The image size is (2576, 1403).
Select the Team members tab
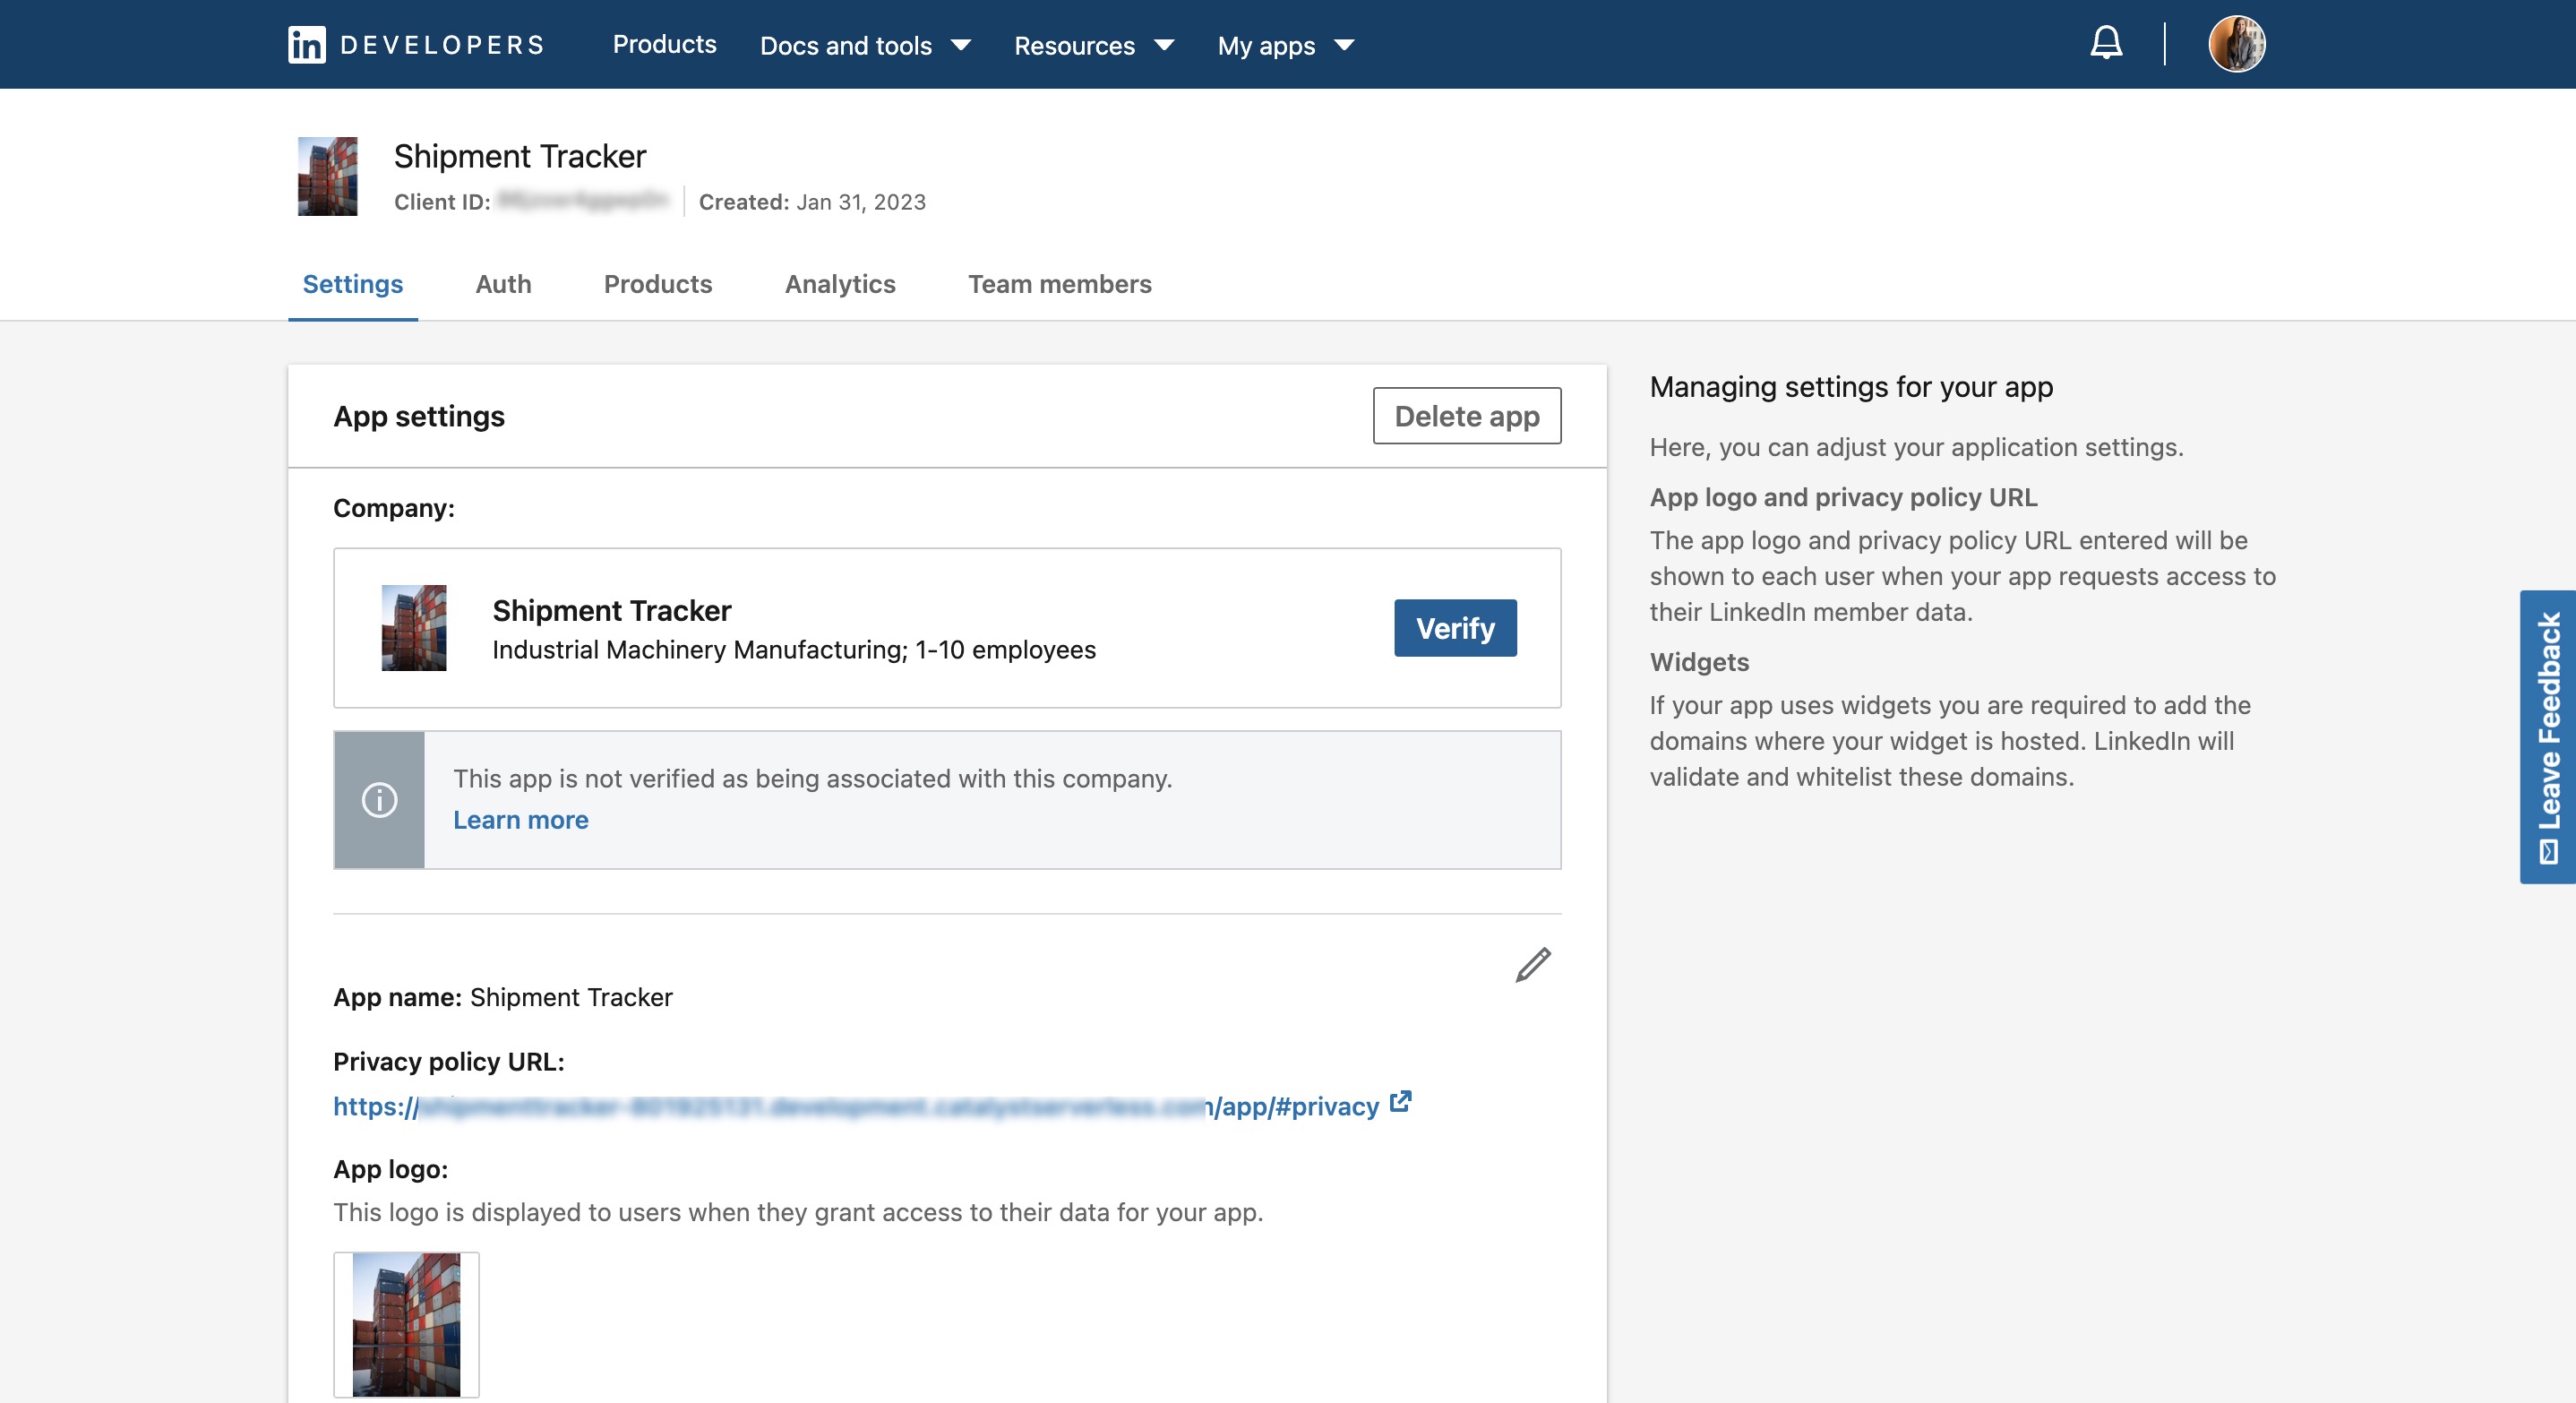point(1059,284)
